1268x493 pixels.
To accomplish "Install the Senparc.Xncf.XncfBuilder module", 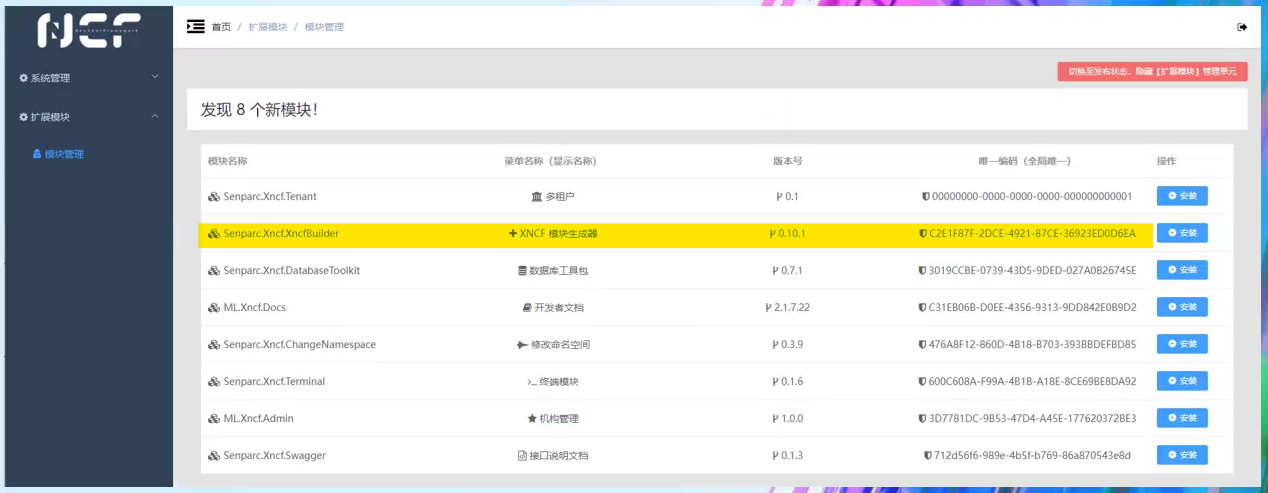I will click(x=1182, y=233).
